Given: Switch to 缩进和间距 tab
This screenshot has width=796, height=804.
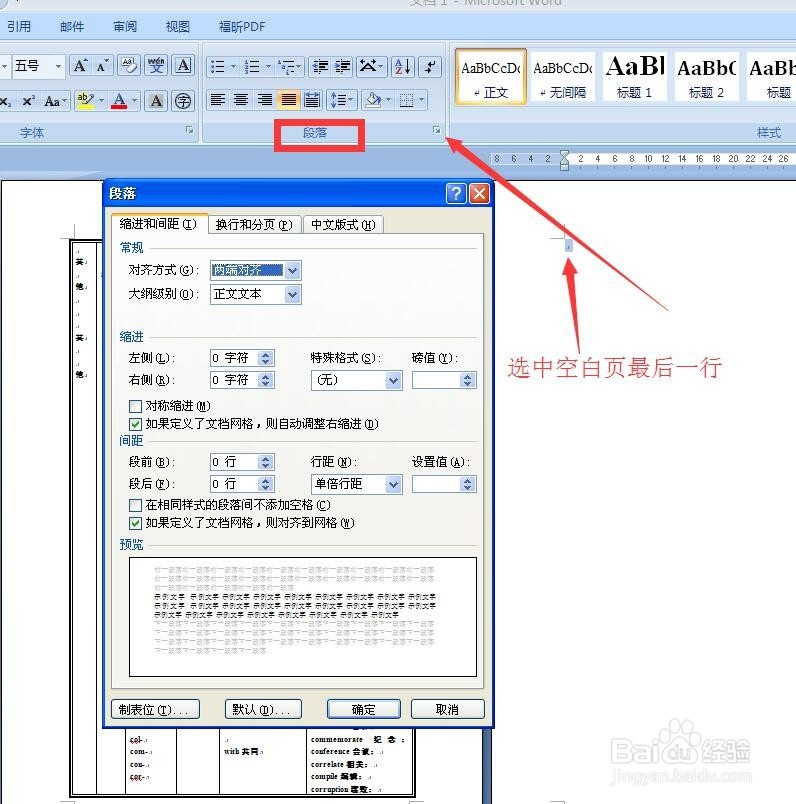Looking at the screenshot, I should tap(159, 224).
